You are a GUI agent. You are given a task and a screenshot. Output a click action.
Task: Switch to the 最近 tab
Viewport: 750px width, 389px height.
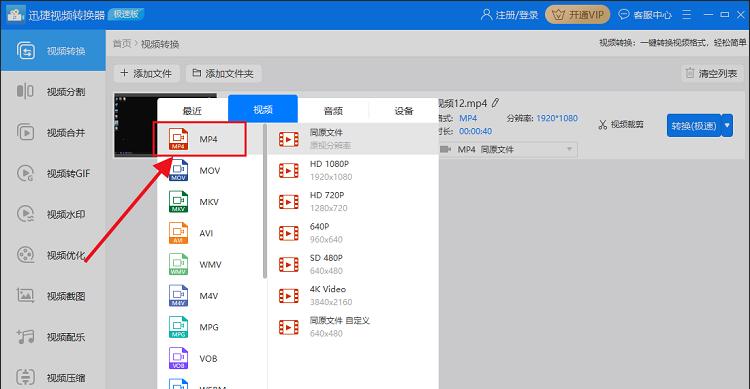click(192, 111)
